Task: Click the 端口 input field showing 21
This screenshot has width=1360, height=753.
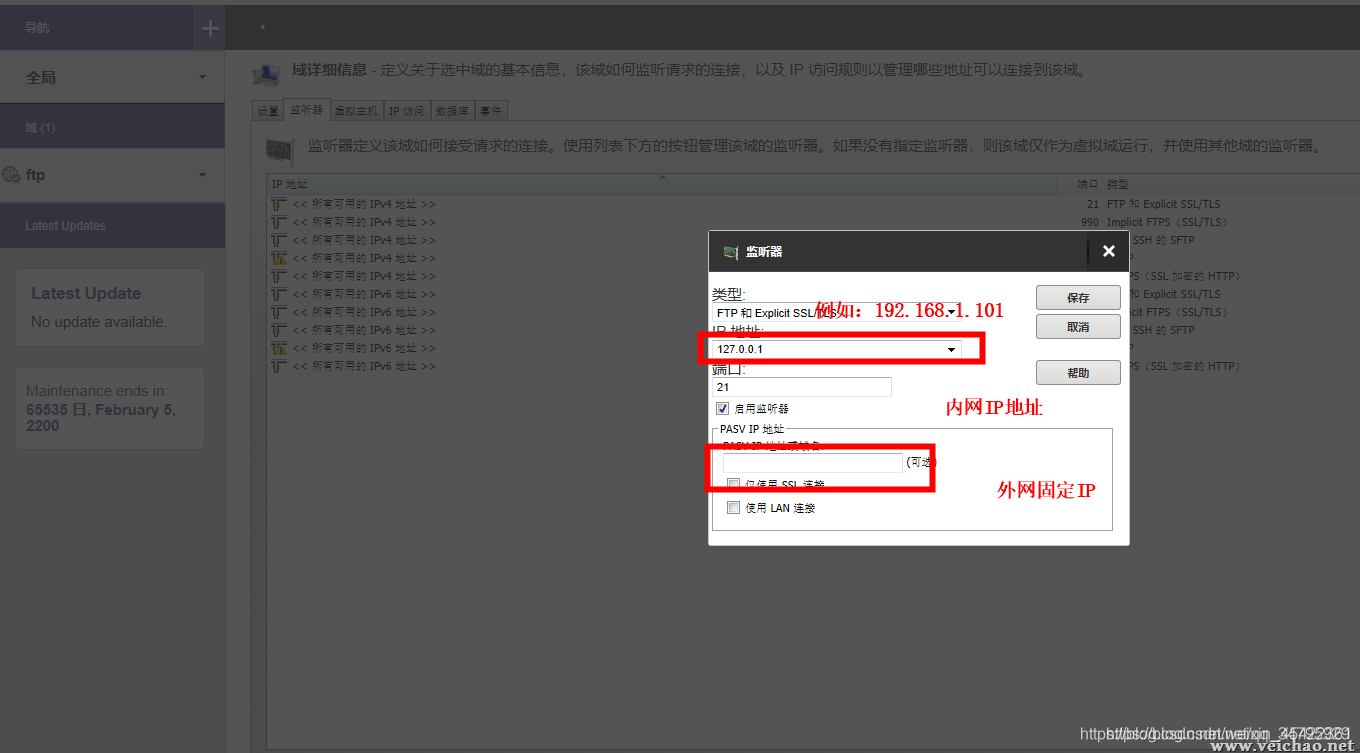Action: (x=801, y=386)
